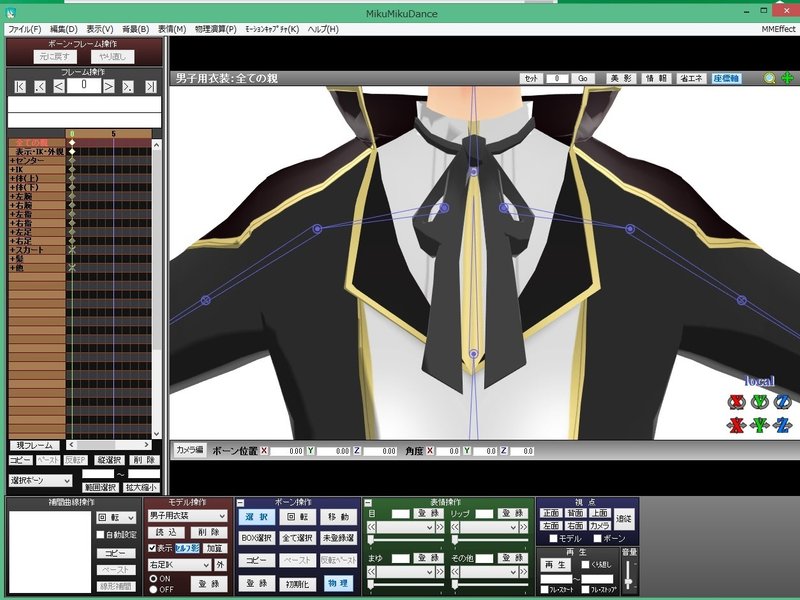Go to next keyframe button

pyautogui.click(x=128, y=87)
